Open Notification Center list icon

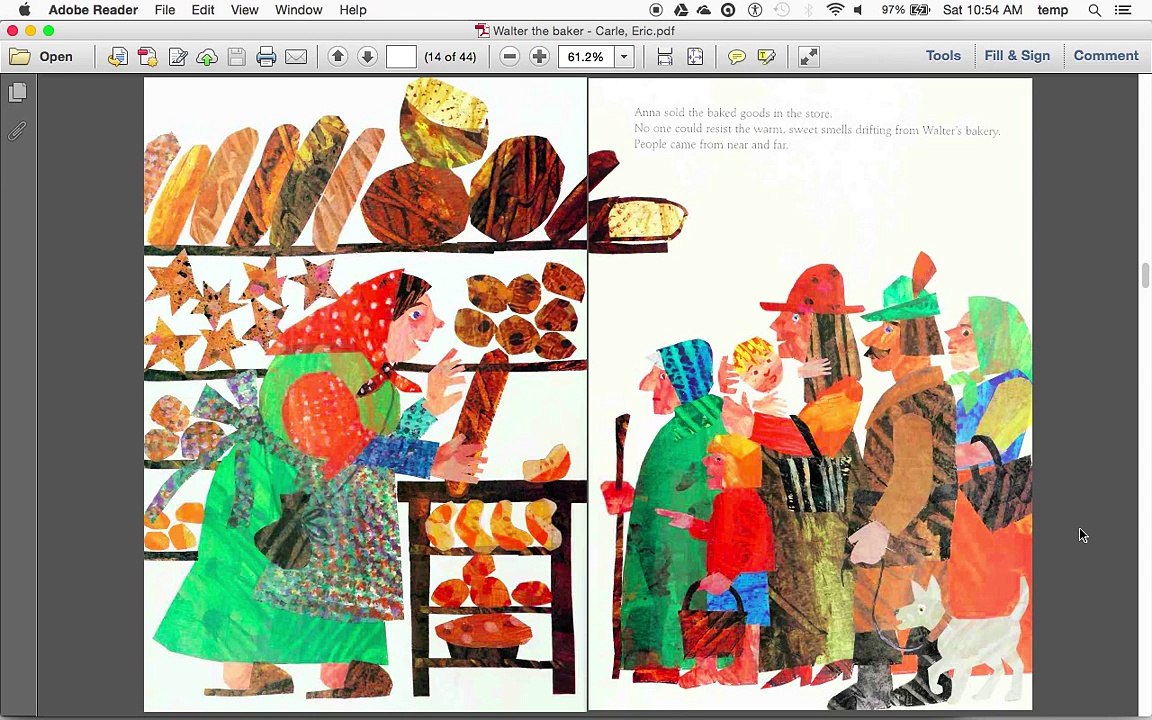pyautogui.click(x=1123, y=10)
